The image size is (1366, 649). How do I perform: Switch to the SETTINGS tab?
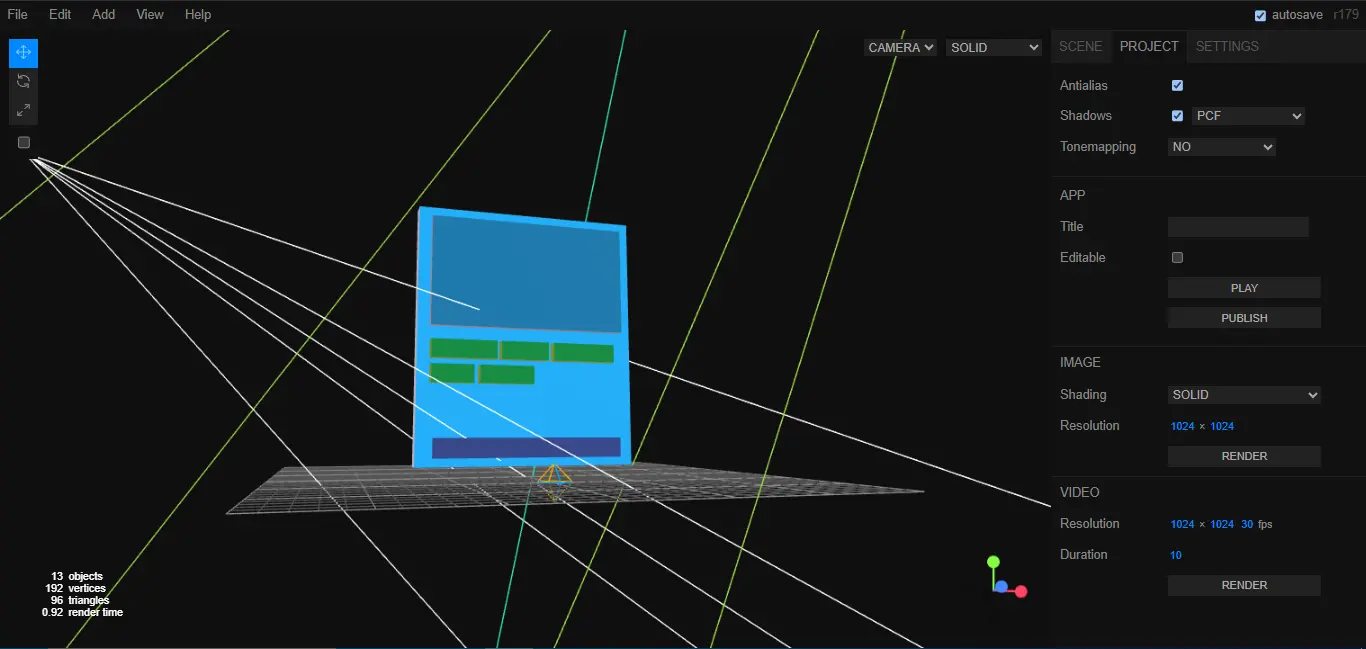tap(1227, 46)
